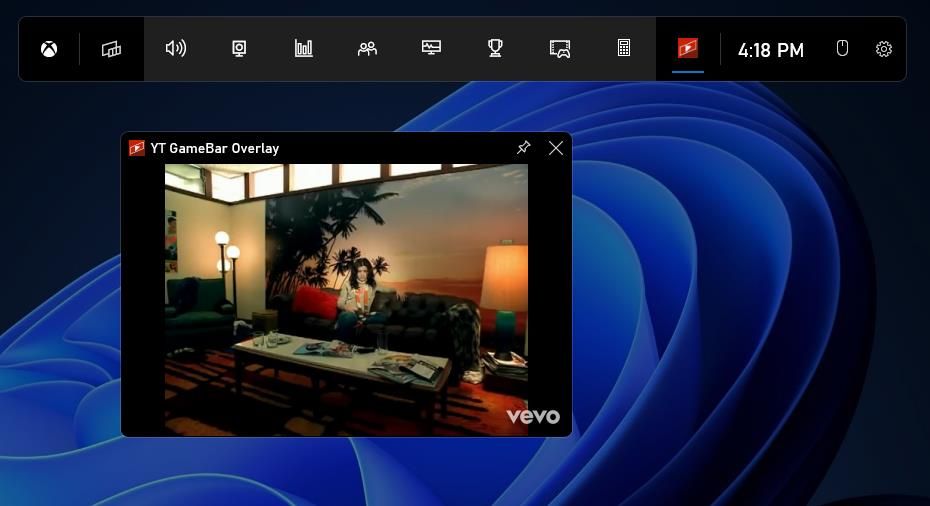Open the Capture widget

coord(239,48)
